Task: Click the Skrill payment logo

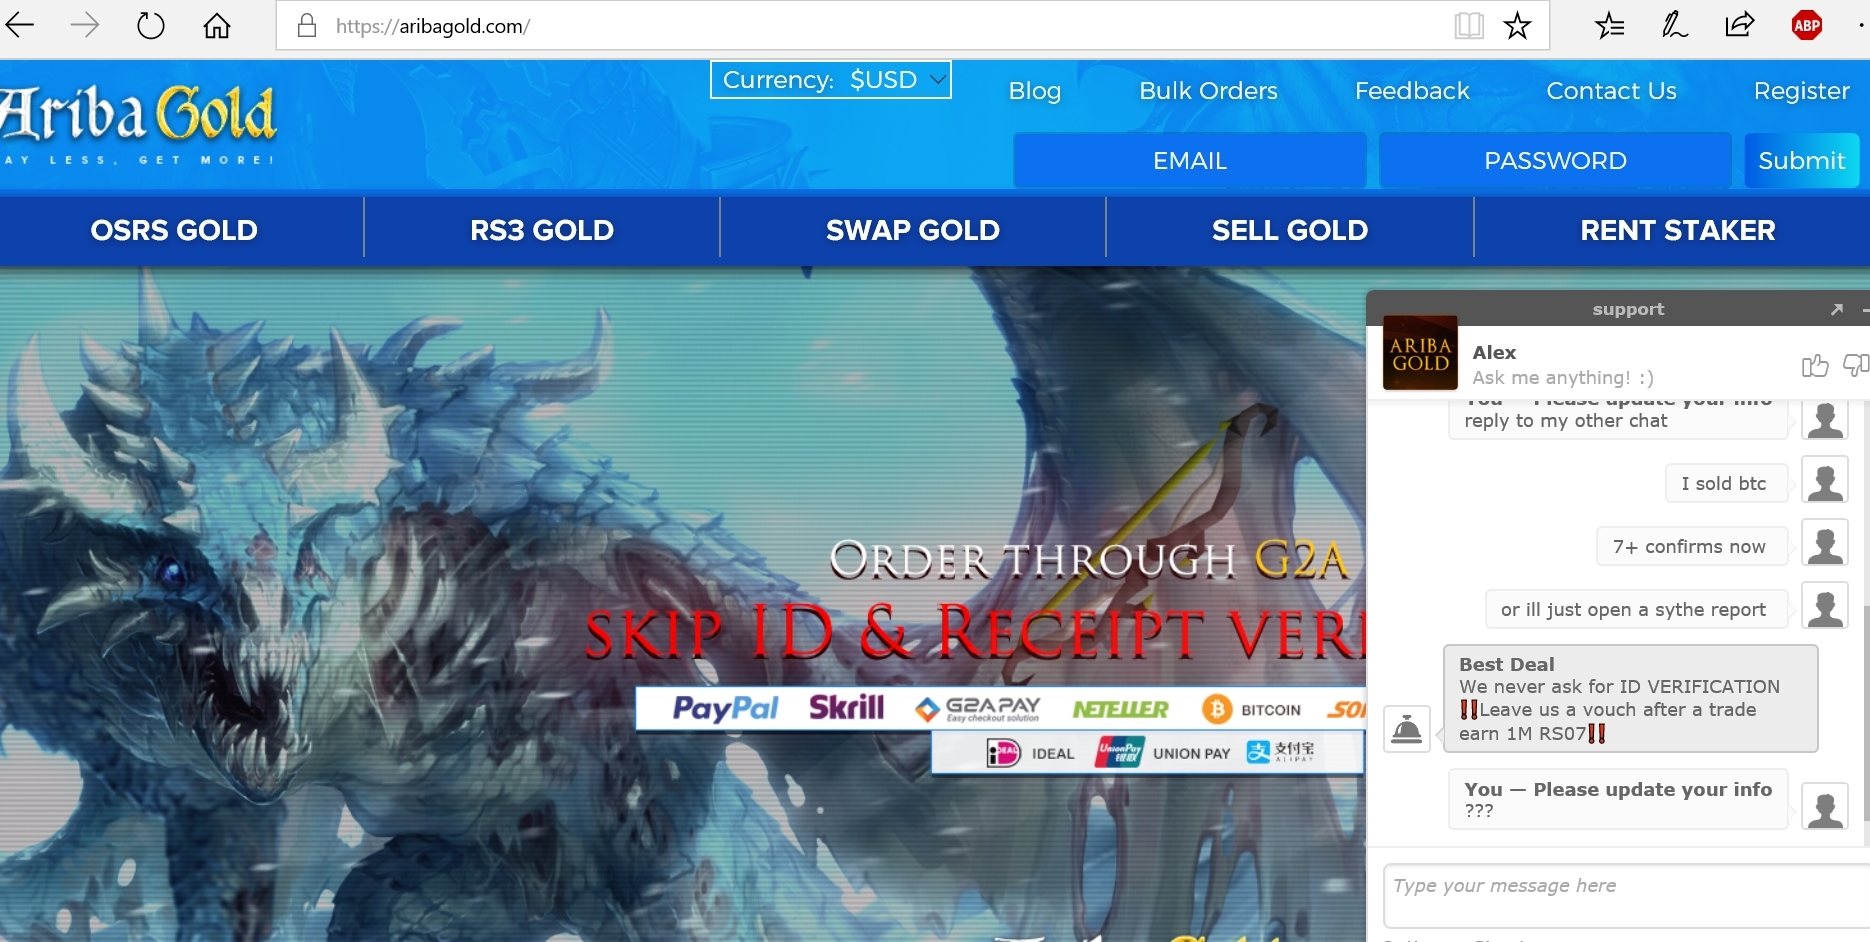Action: [x=846, y=708]
